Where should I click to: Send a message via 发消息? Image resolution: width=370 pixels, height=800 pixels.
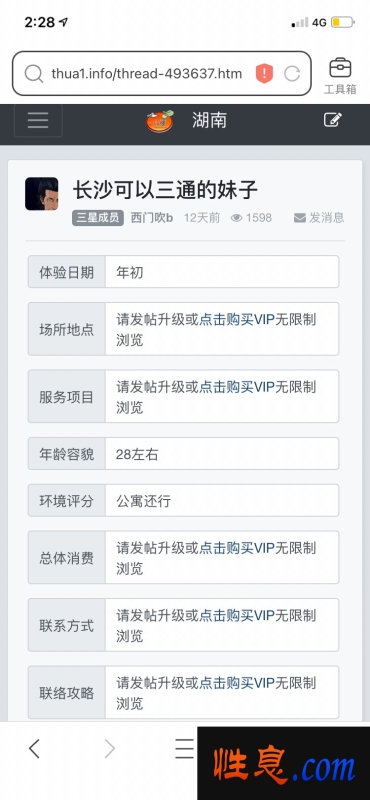(319, 218)
